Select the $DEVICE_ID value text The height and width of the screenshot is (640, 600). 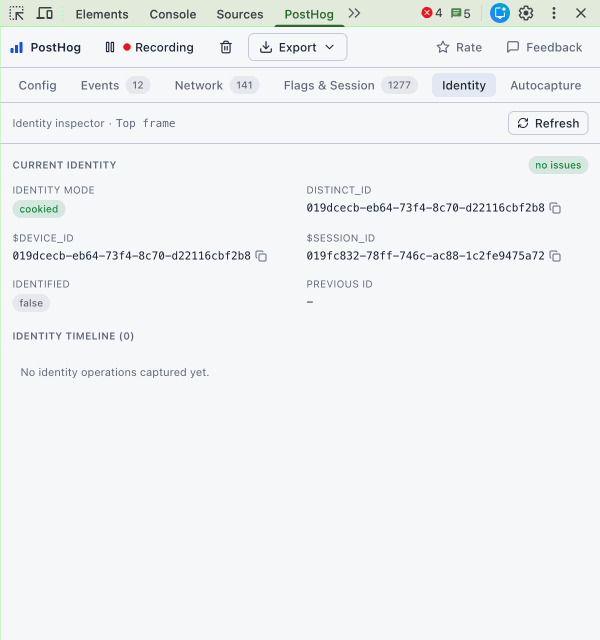click(131, 256)
